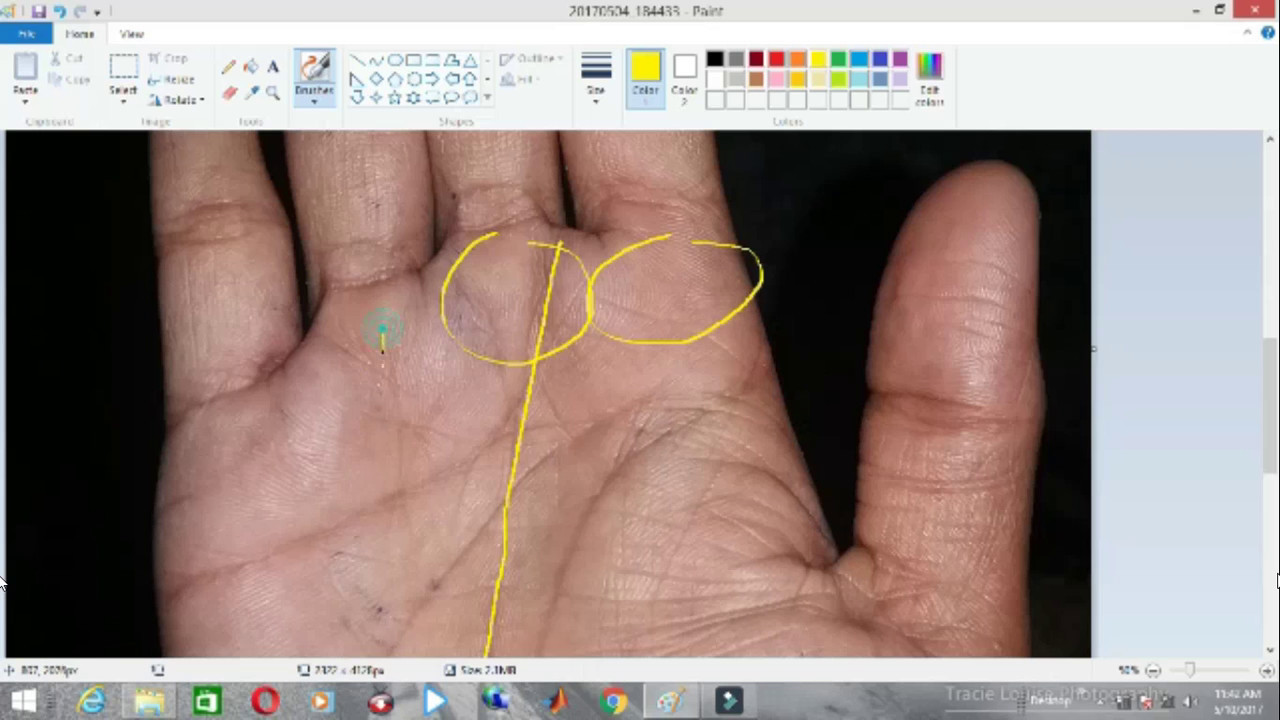Choose the orange color swatch

click(797, 60)
